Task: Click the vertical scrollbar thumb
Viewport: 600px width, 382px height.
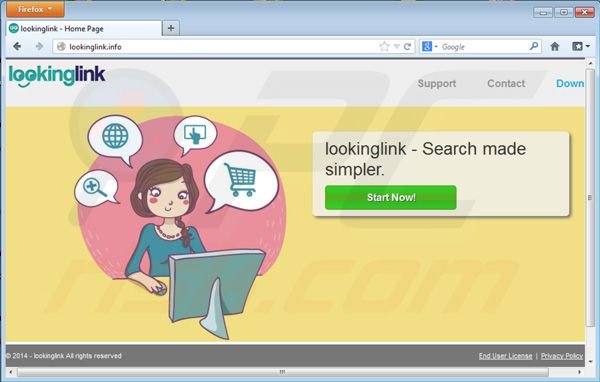Action: pyautogui.click(x=590, y=198)
